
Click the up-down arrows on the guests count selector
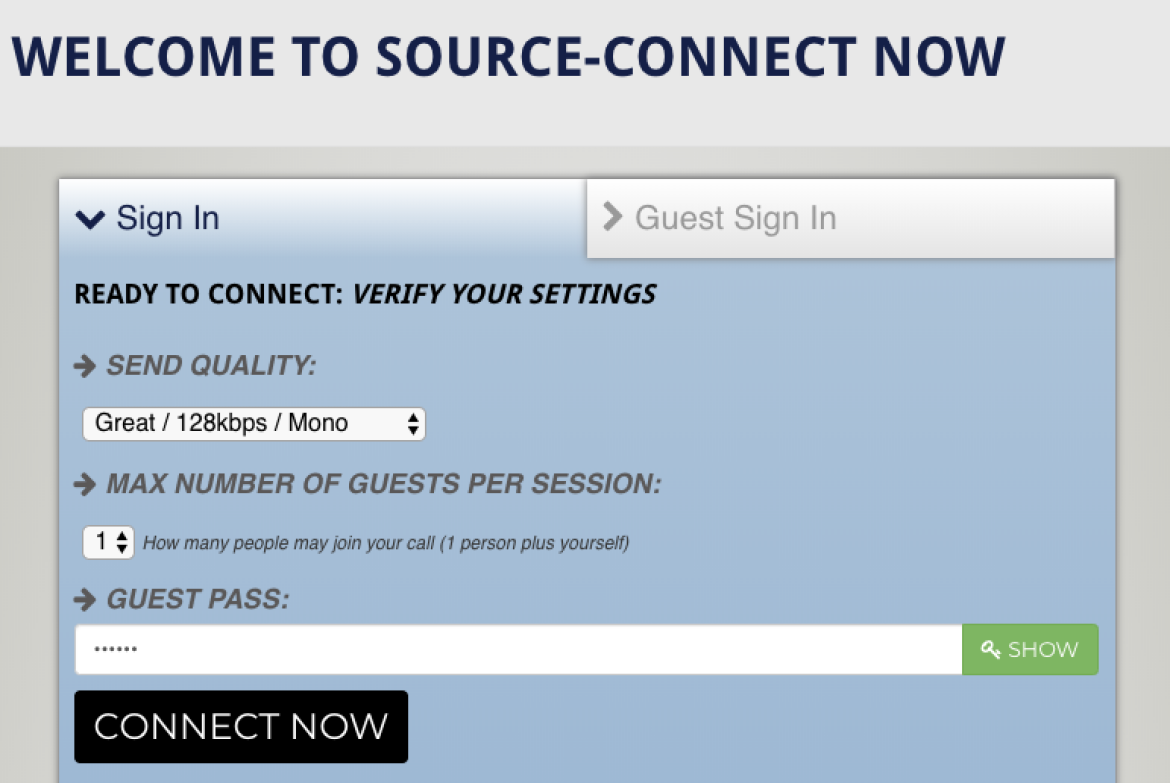(x=122, y=542)
